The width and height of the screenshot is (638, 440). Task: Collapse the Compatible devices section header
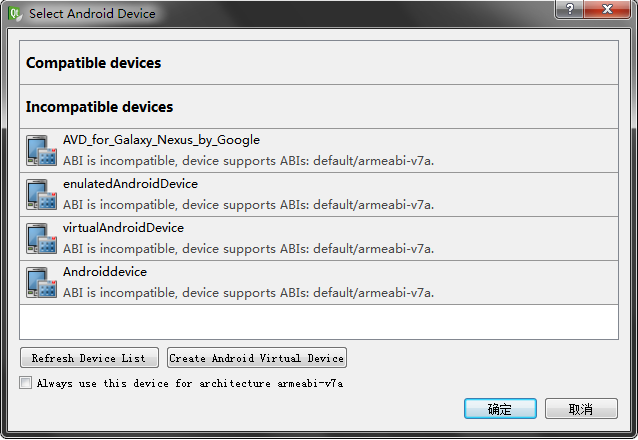point(319,63)
